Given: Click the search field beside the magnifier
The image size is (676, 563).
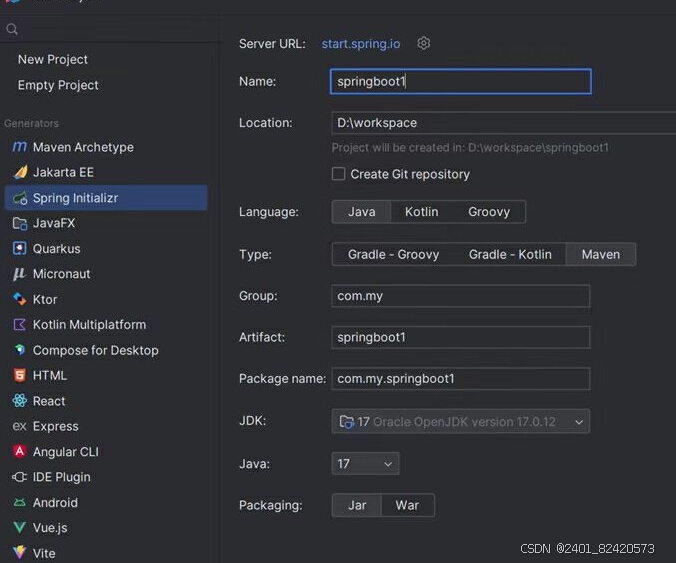Looking at the screenshot, I should pyautogui.click(x=119, y=29).
